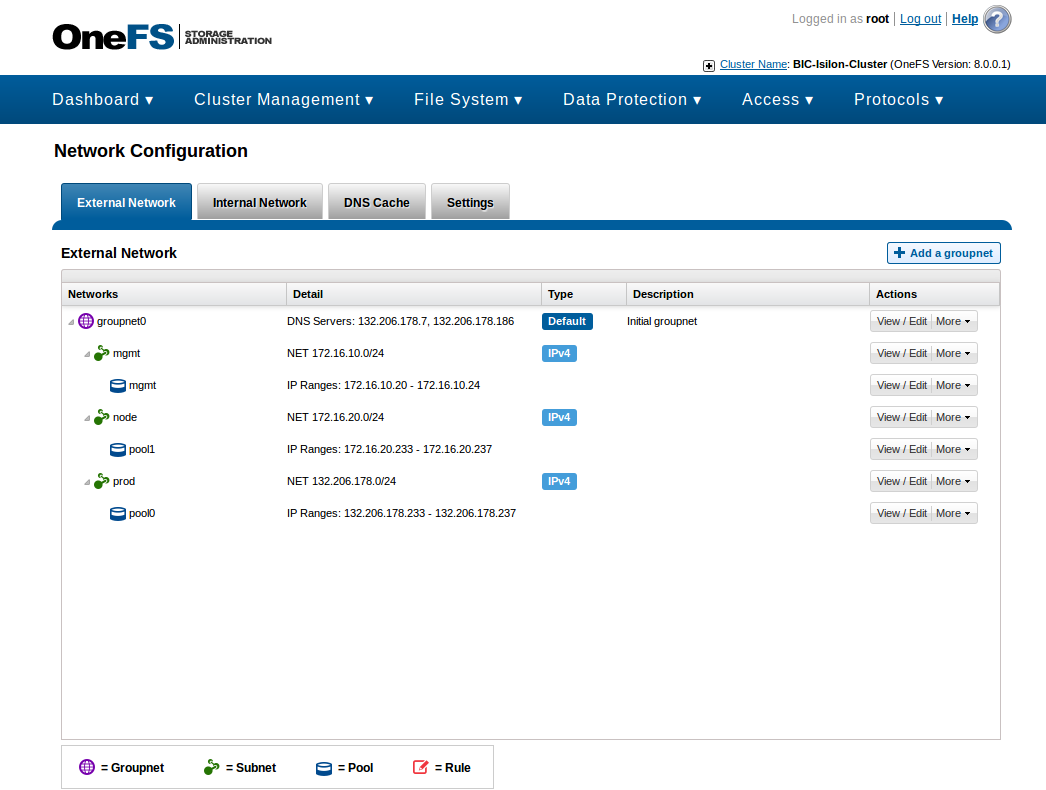The width and height of the screenshot is (1046, 790).
Task: Click the groupnet0 globe icon
Action: pyautogui.click(x=86, y=321)
